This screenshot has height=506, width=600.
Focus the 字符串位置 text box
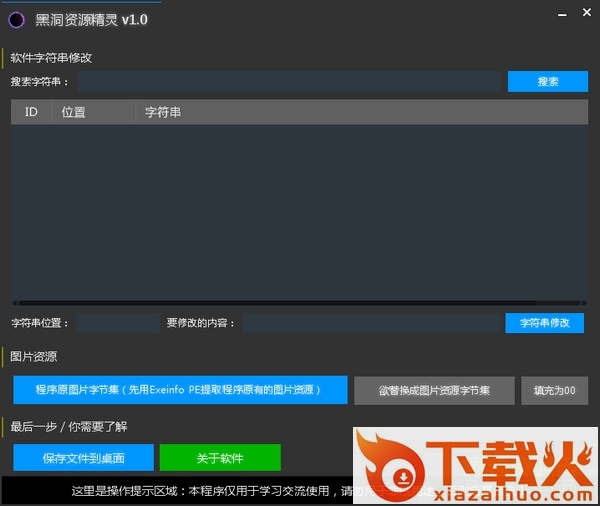tap(117, 323)
